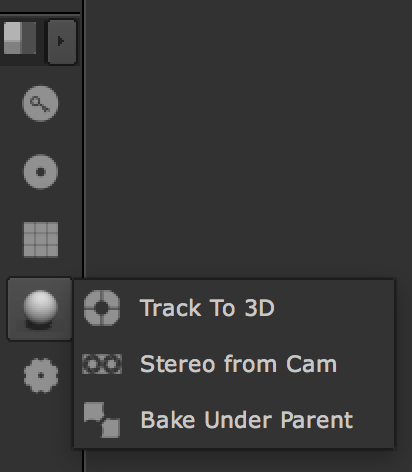Expand the small arrow button at top
Screen dimensions: 412x472
point(62,42)
